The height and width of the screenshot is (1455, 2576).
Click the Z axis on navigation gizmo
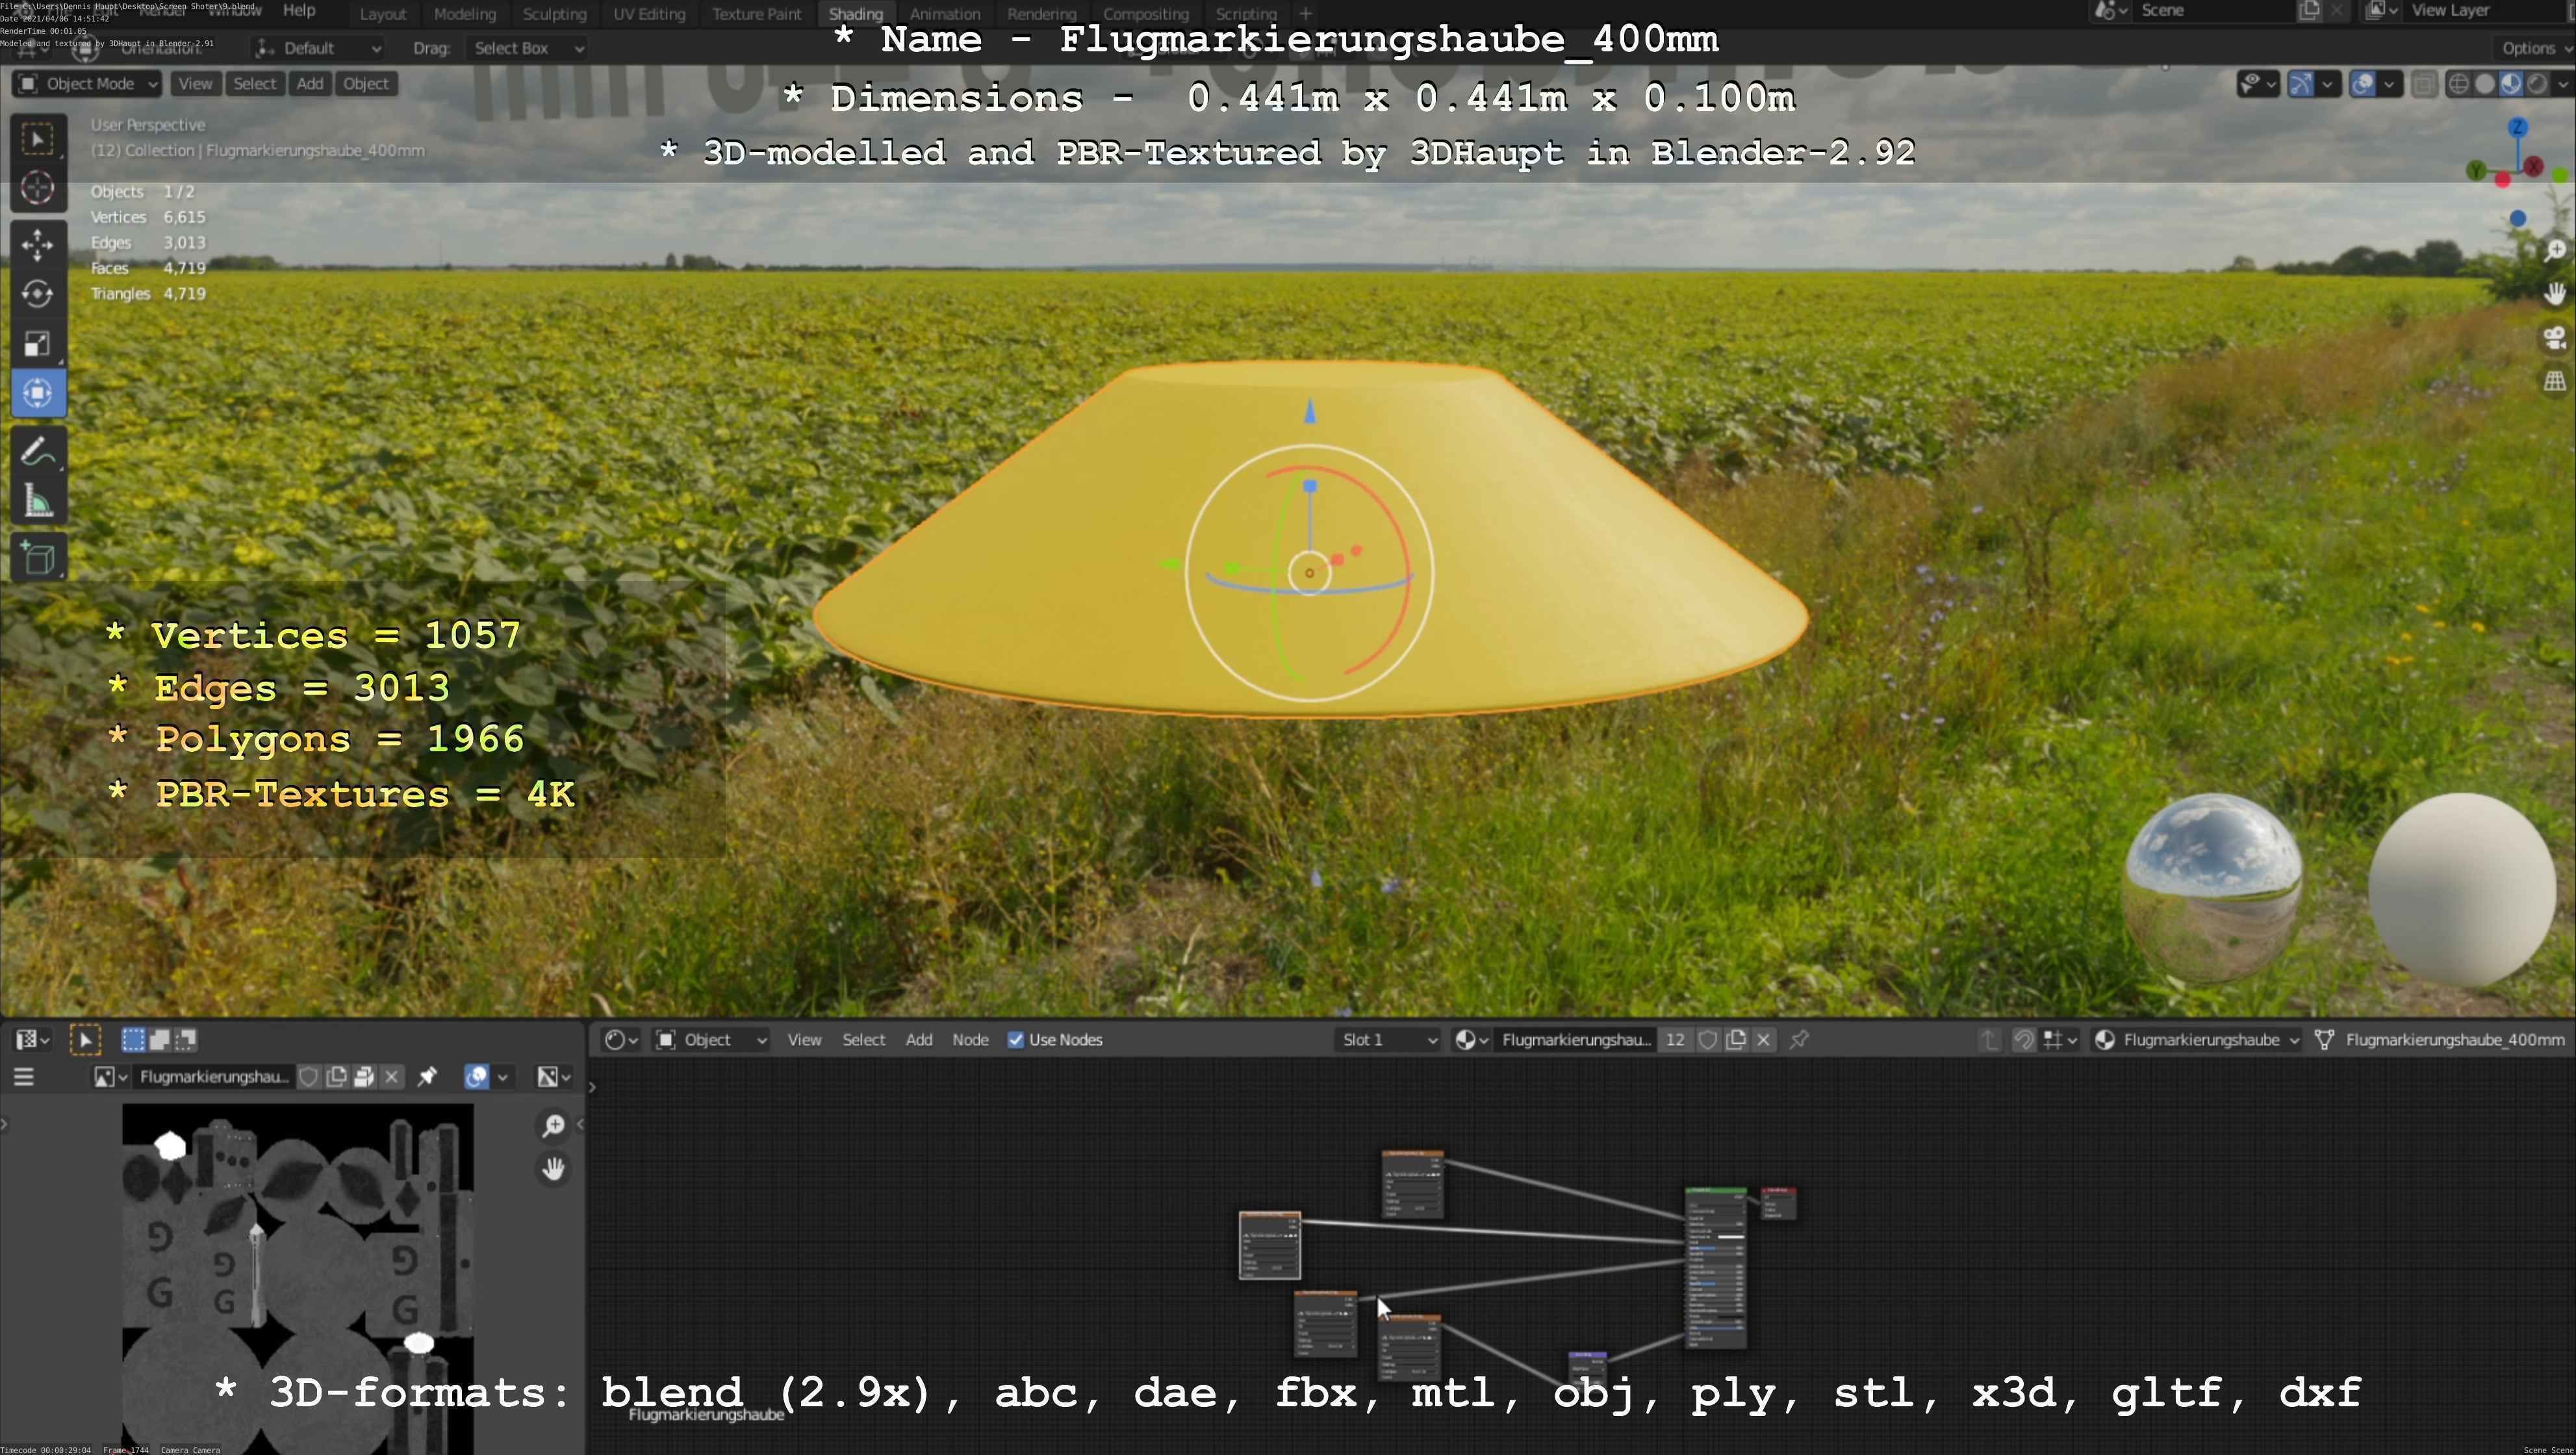2518,127
